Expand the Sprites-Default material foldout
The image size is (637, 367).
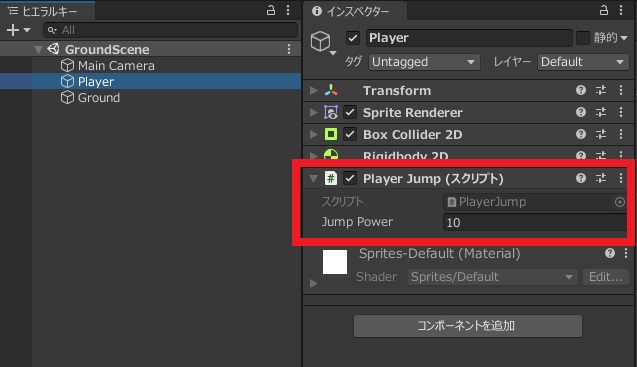click(x=313, y=283)
